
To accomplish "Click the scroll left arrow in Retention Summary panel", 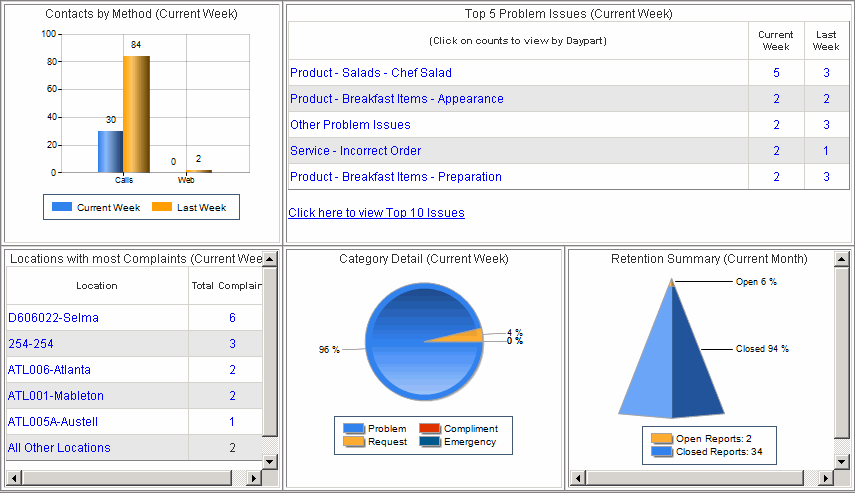I will pos(577,479).
